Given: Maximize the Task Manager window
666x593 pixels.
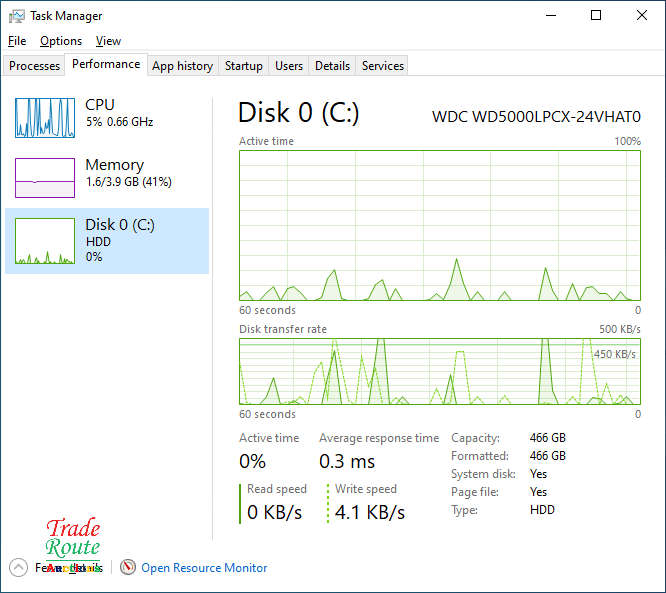Looking at the screenshot, I should 596,16.
